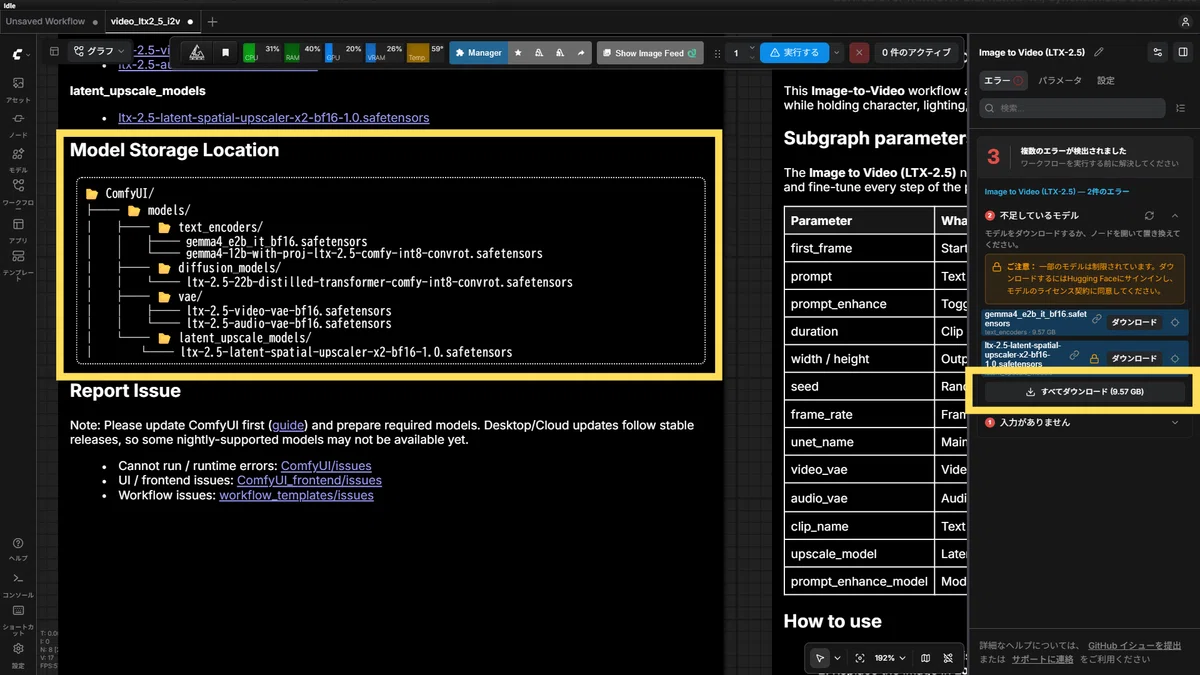
Task: Open the Models (モデル) sidebar panel
Action: pos(18,159)
